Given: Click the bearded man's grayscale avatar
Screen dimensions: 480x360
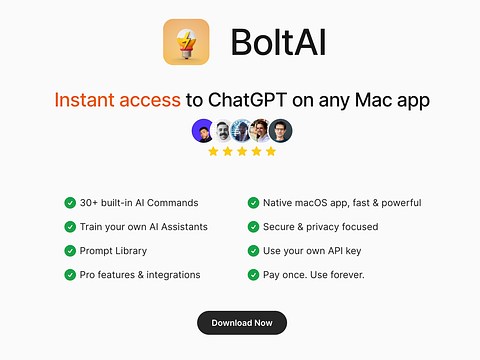Looking at the screenshot, I should coord(222,131).
